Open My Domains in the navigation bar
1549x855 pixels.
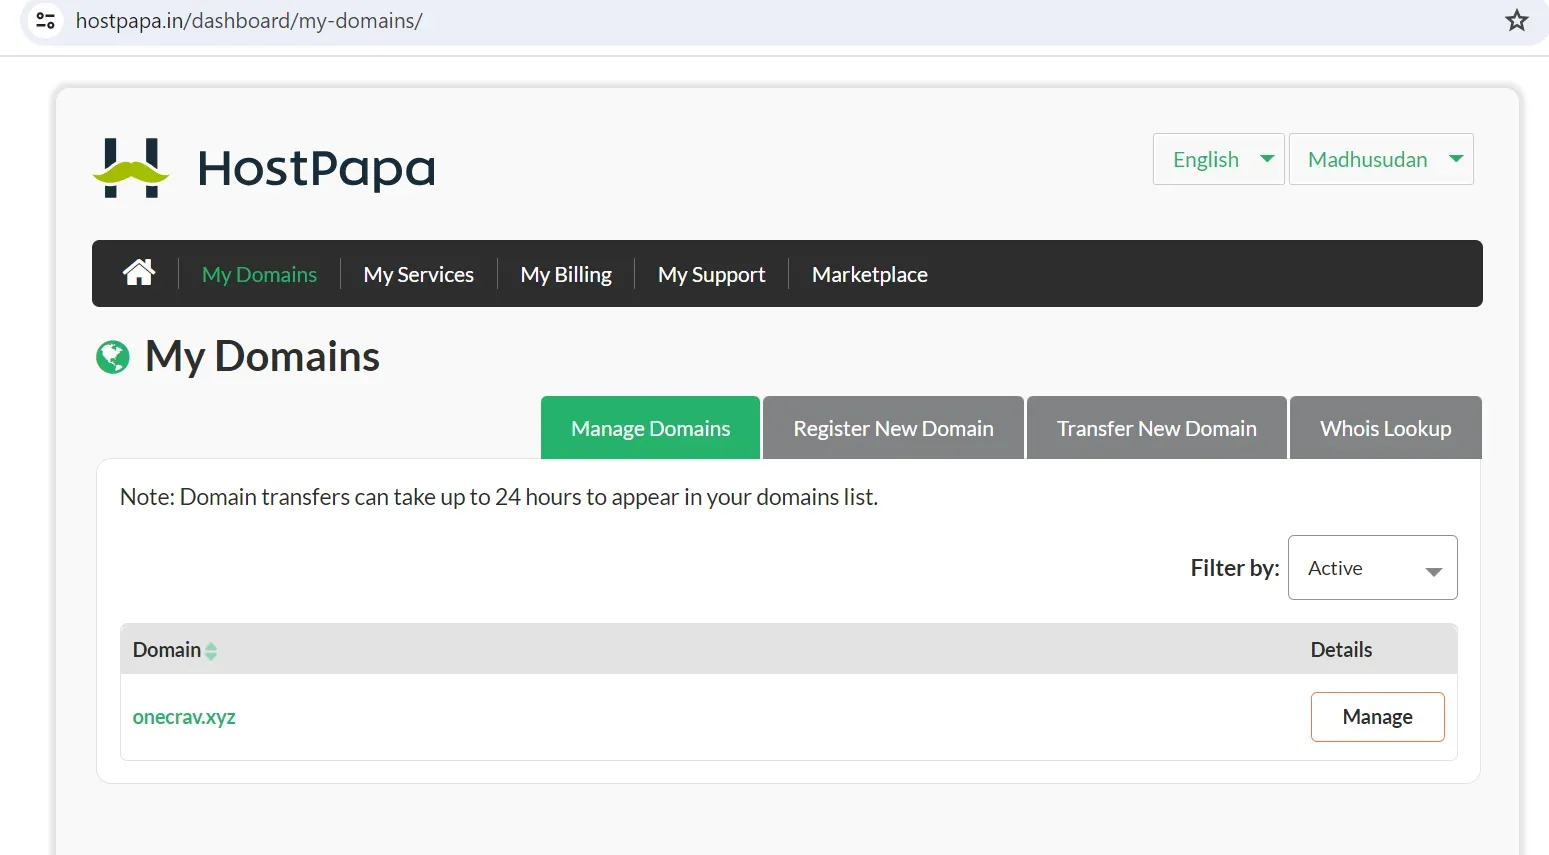click(x=259, y=274)
